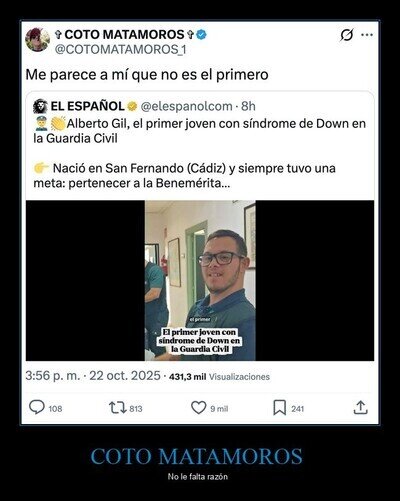
Task: Click the 431,3 mil Visualizaciones count
Action: [219, 377]
